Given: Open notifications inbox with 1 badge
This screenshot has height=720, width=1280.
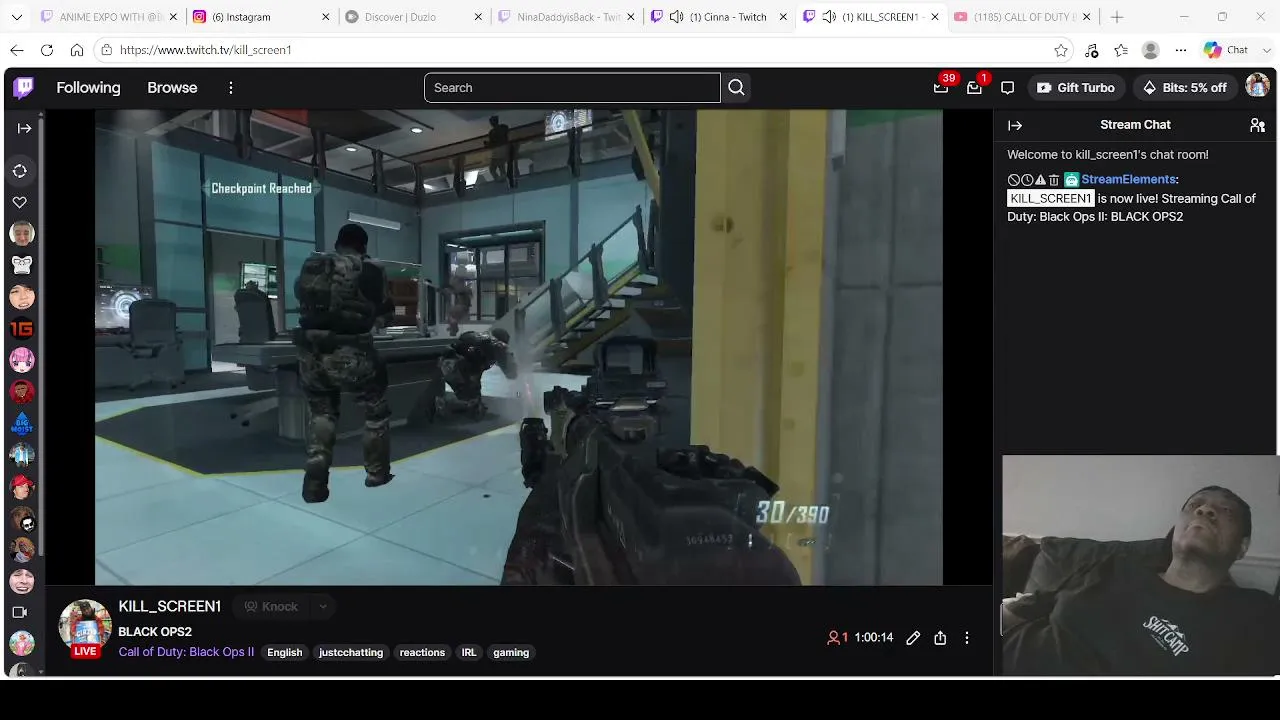Looking at the screenshot, I should (x=974, y=88).
